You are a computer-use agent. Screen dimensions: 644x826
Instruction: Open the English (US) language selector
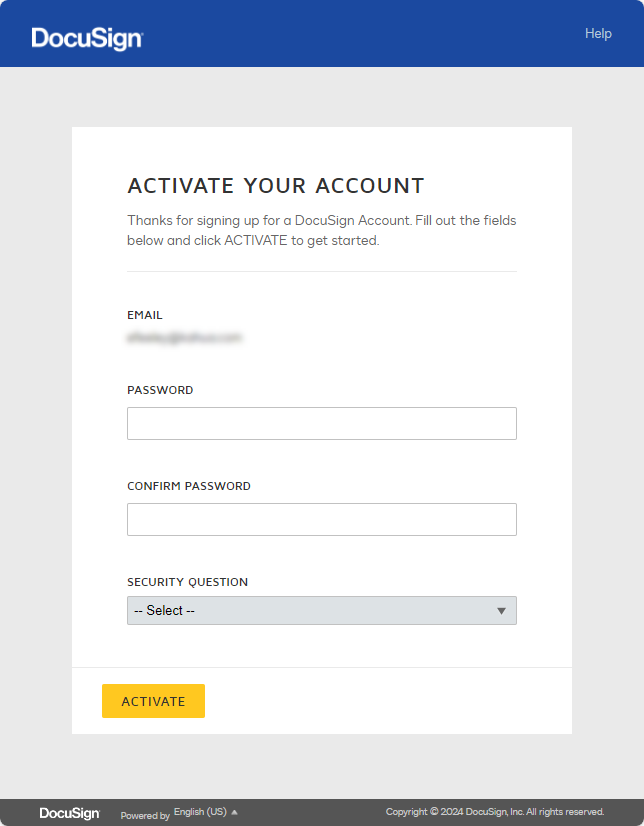click(x=201, y=812)
